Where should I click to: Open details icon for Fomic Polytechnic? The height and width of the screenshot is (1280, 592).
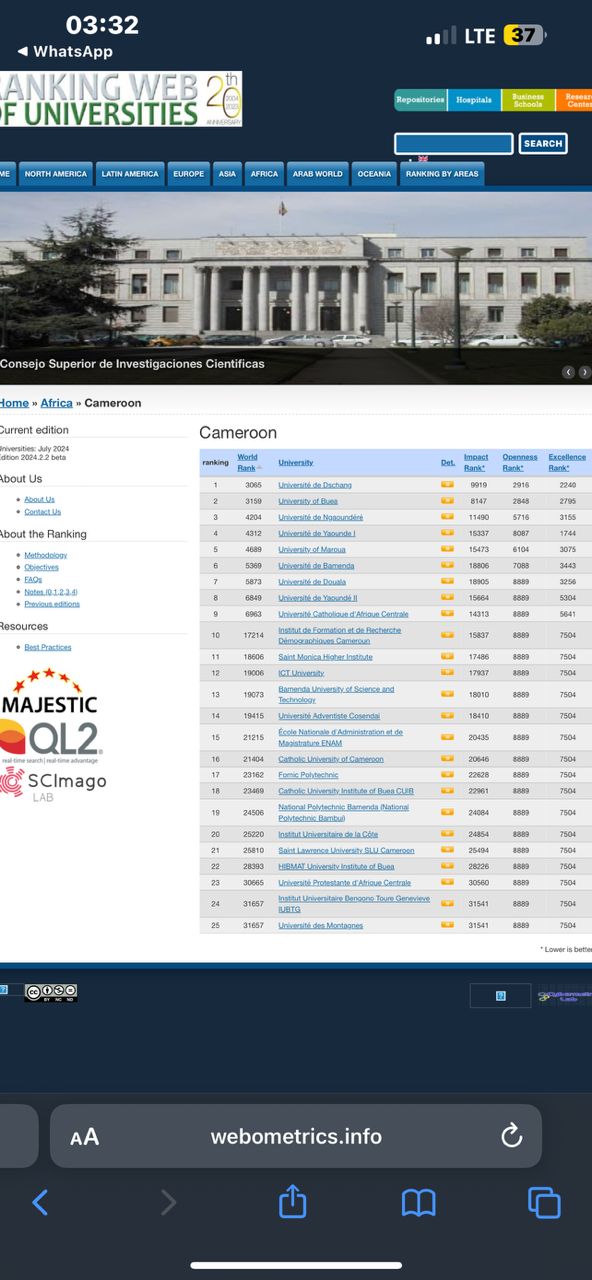[447, 775]
